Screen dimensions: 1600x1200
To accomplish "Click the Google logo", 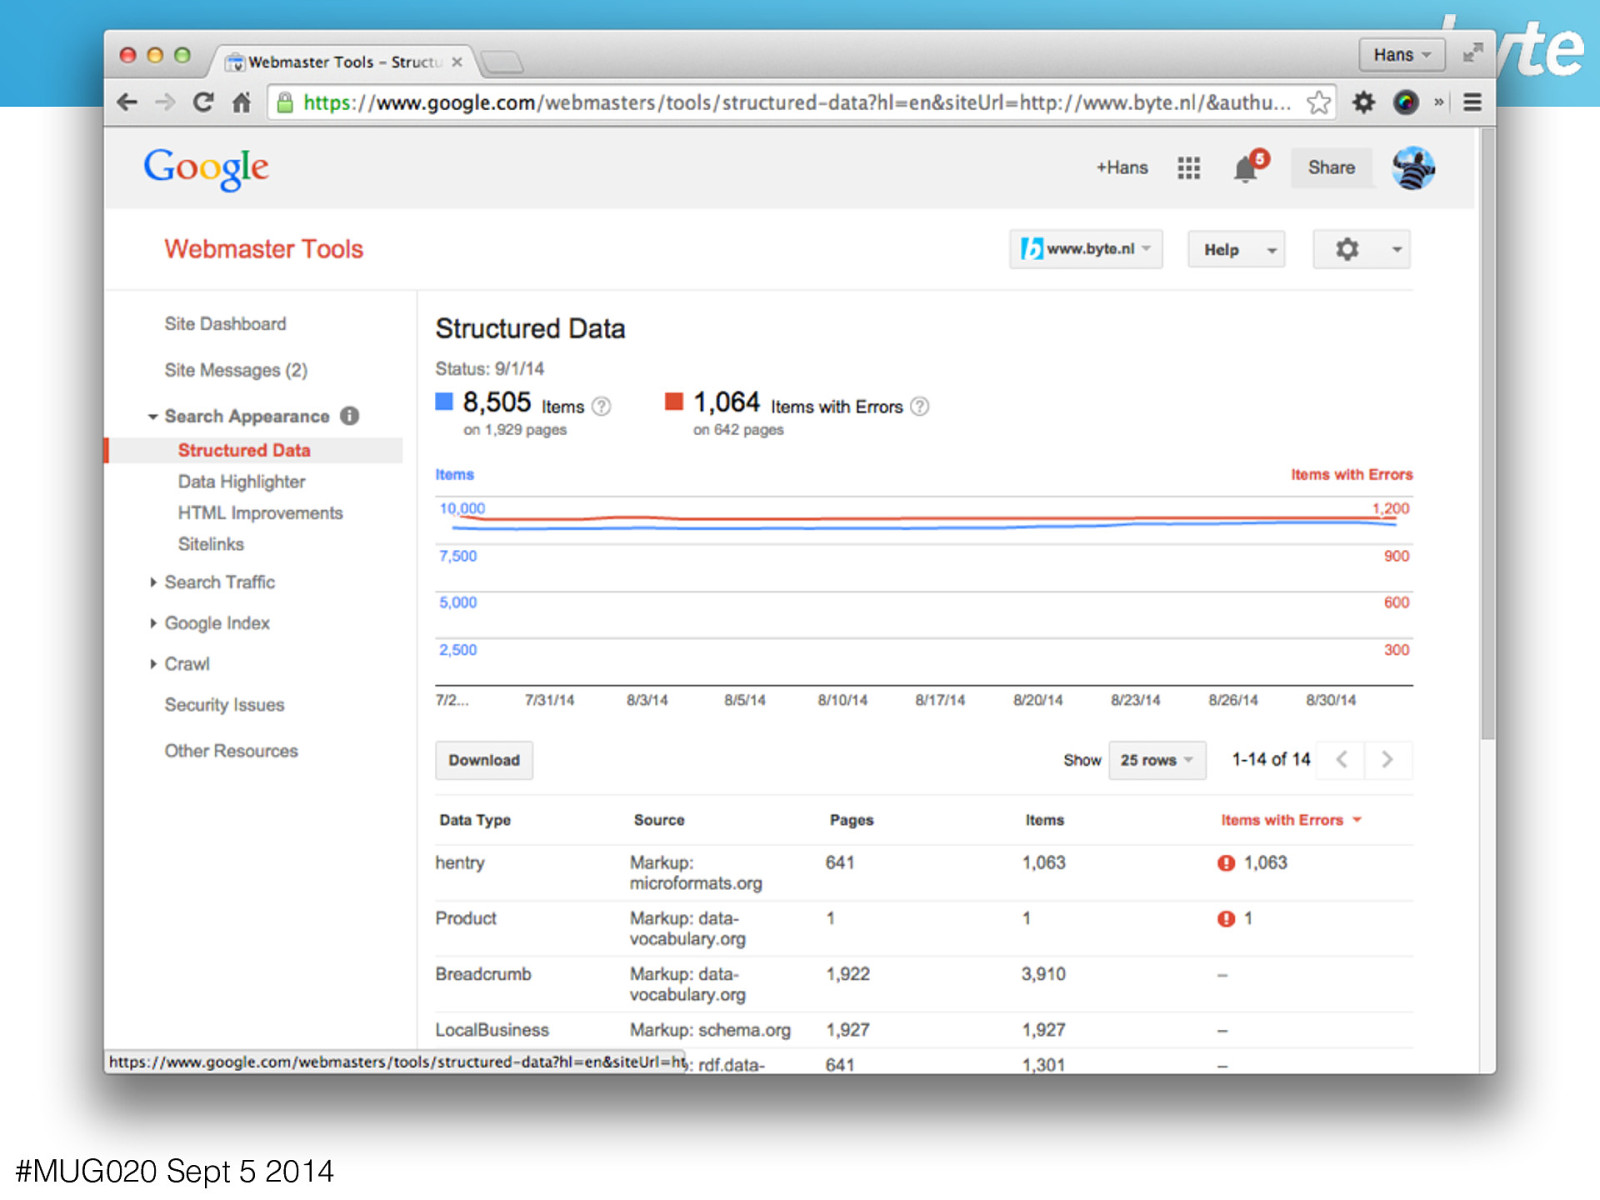I will [x=206, y=168].
